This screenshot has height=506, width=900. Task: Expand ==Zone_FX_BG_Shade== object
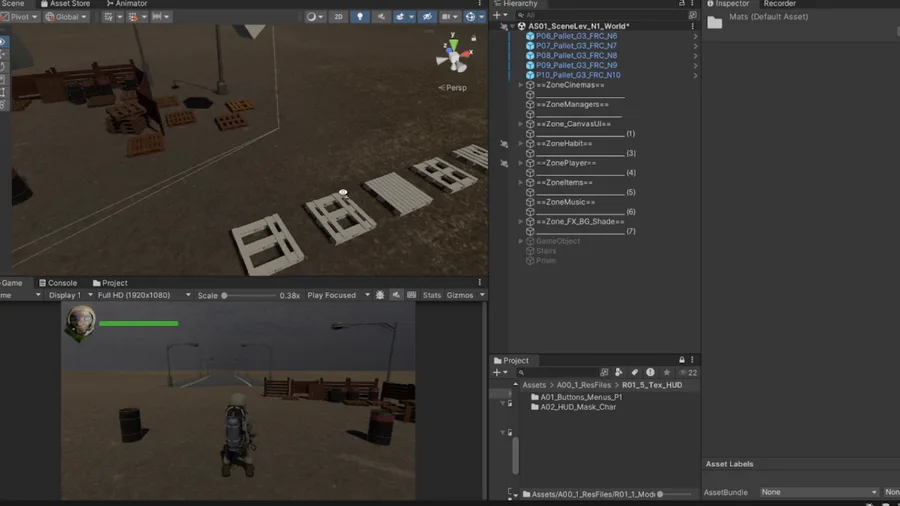click(521, 221)
